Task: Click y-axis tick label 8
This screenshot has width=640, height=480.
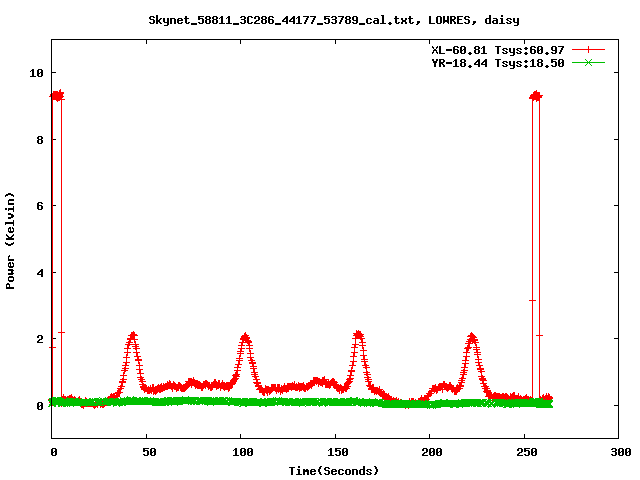Action: [x=40, y=140]
